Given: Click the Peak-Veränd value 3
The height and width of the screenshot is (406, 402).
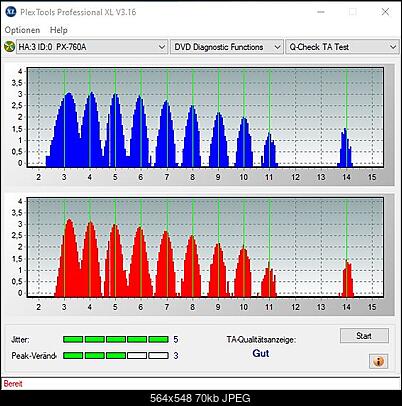Looking at the screenshot, I should pyautogui.click(x=176, y=356).
